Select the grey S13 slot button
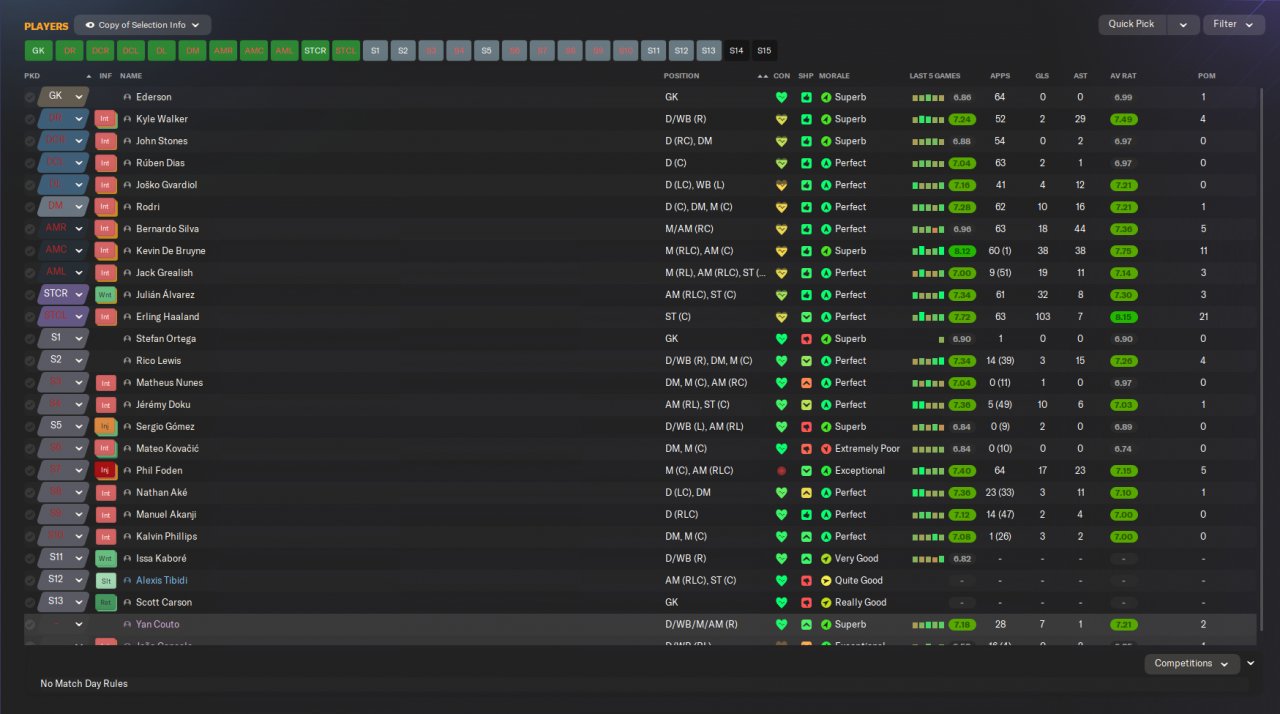 click(708, 51)
